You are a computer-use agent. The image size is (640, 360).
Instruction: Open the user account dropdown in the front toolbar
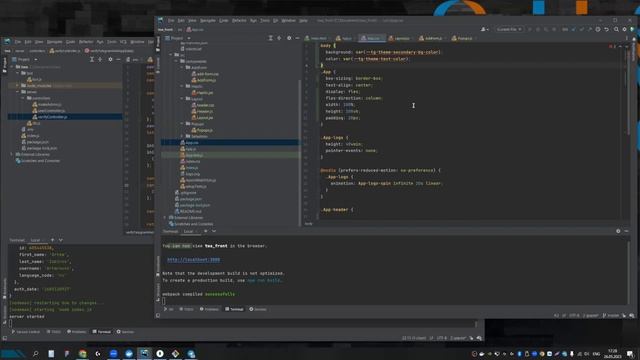484,29
